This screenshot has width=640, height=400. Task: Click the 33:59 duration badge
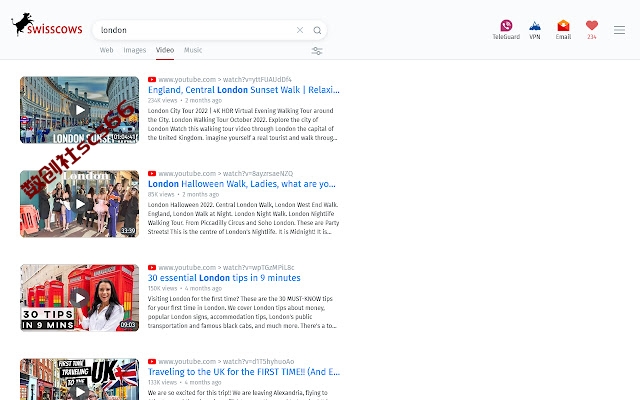[128, 231]
